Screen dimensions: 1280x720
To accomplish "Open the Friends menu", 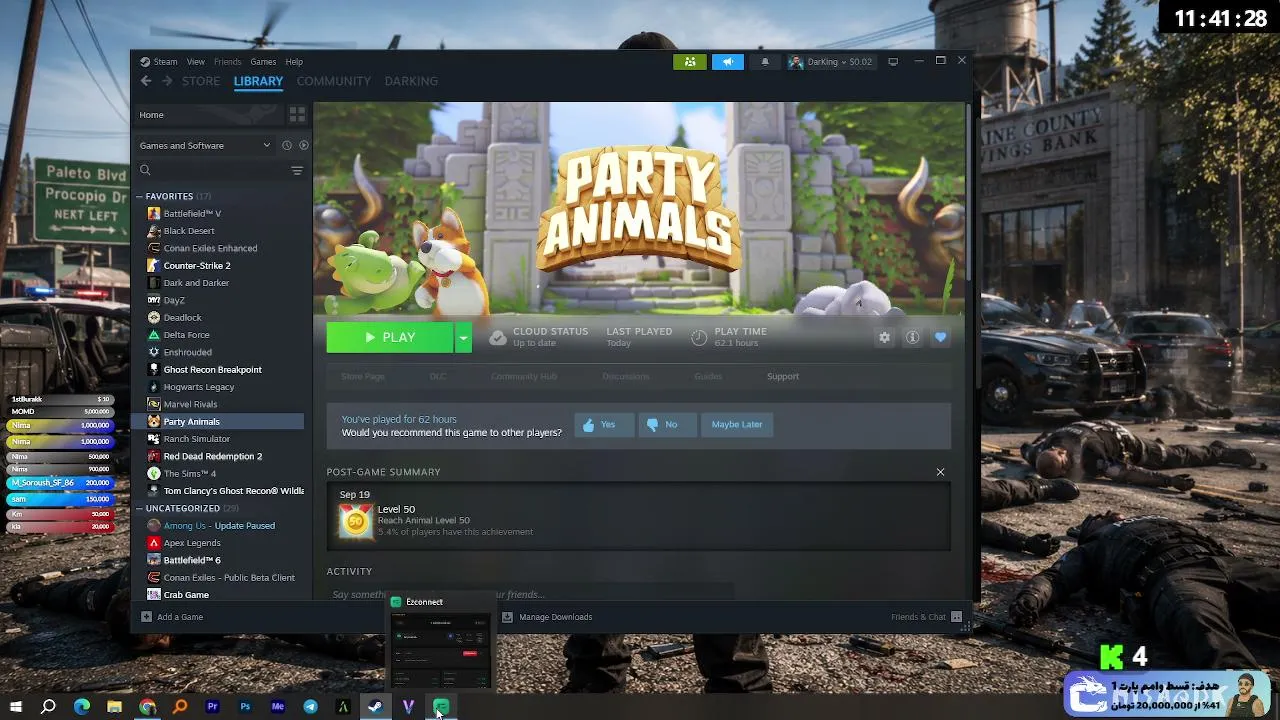I will tap(227, 62).
